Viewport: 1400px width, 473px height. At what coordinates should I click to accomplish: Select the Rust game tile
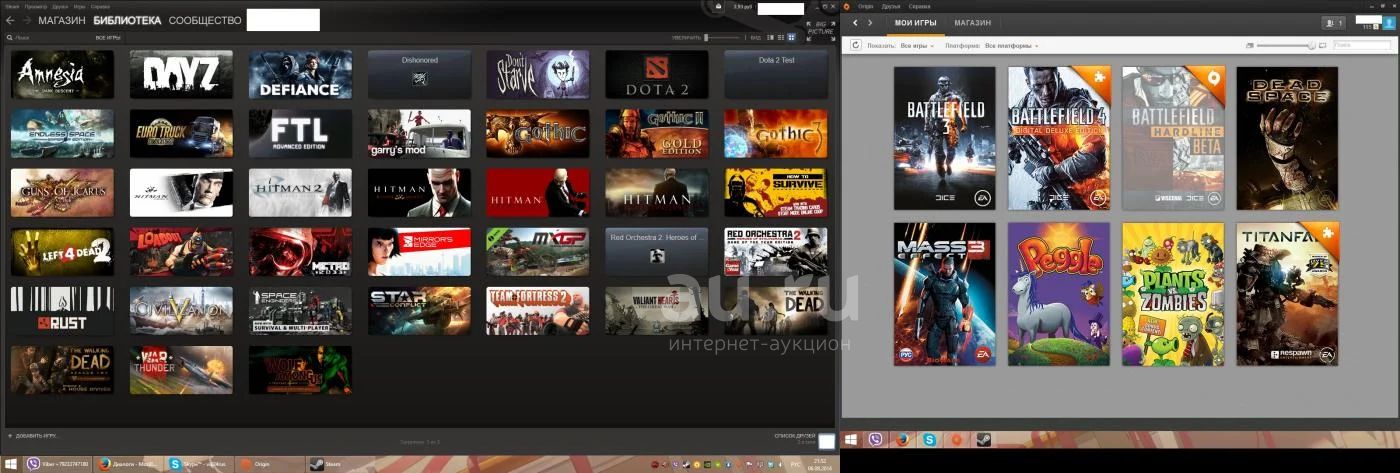(62, 311)
